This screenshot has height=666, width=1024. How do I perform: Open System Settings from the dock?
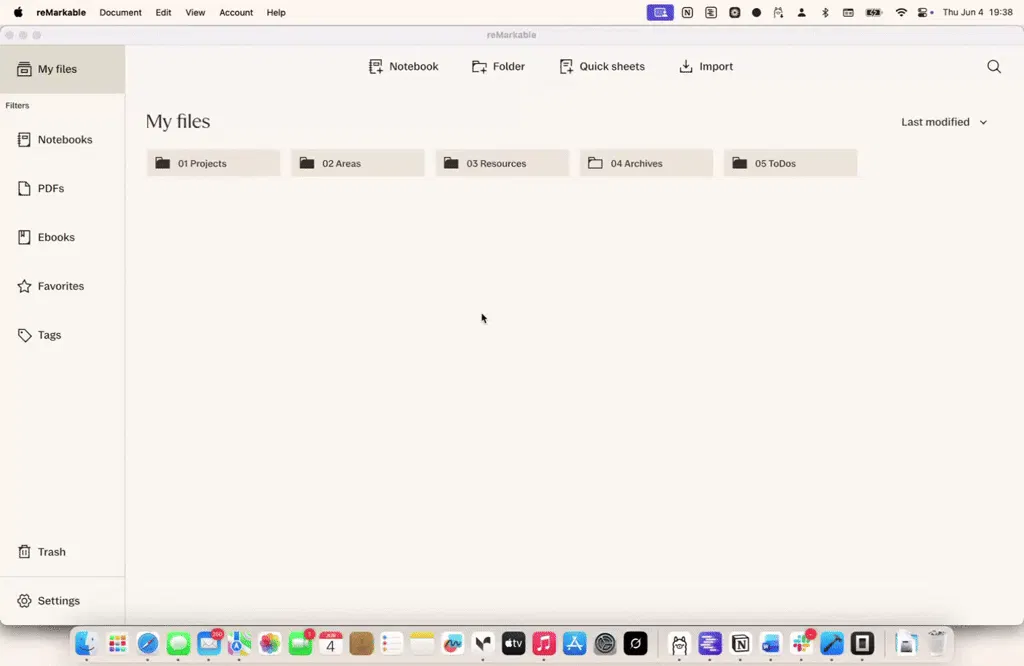click(605, 644)
